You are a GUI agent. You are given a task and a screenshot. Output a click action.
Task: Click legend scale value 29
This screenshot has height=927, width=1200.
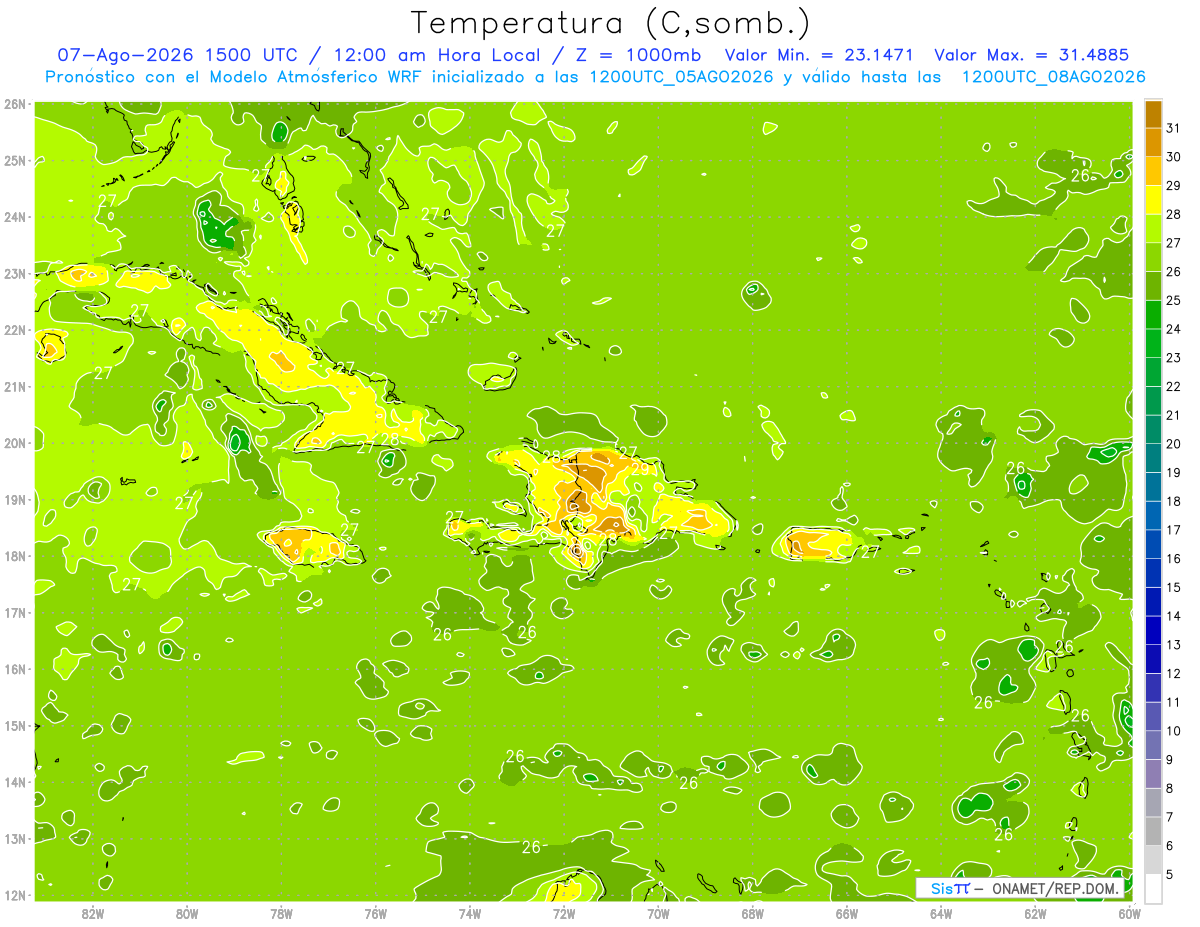[x=1174, y=186]
